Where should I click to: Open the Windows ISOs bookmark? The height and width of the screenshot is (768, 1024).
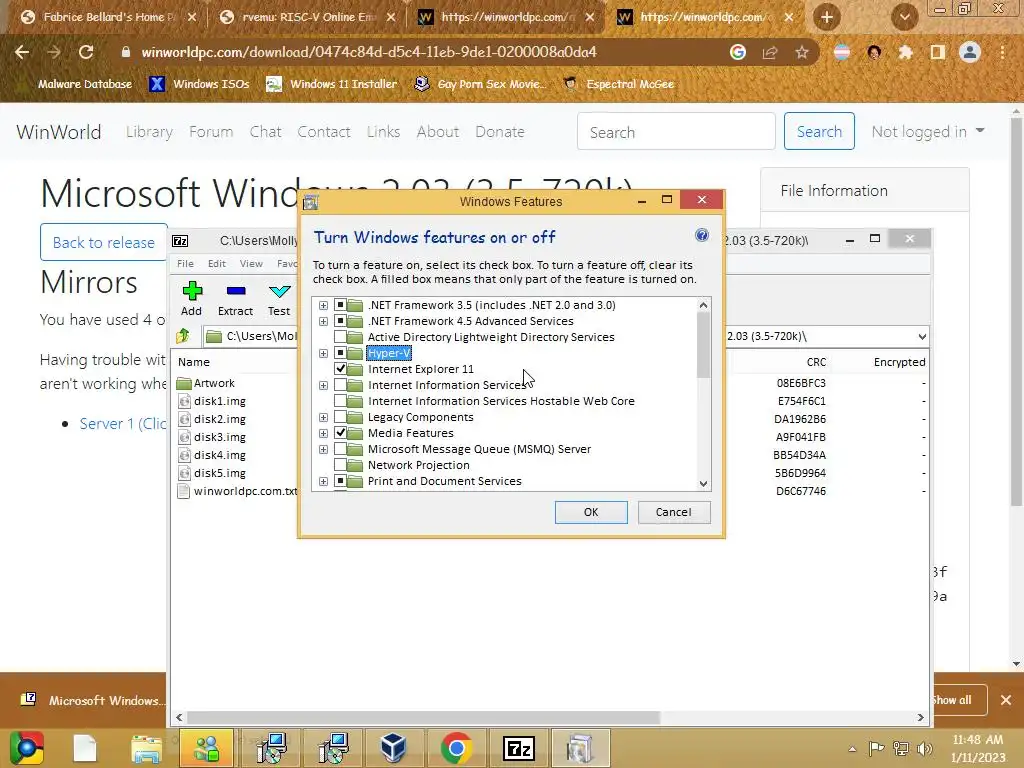200,84
